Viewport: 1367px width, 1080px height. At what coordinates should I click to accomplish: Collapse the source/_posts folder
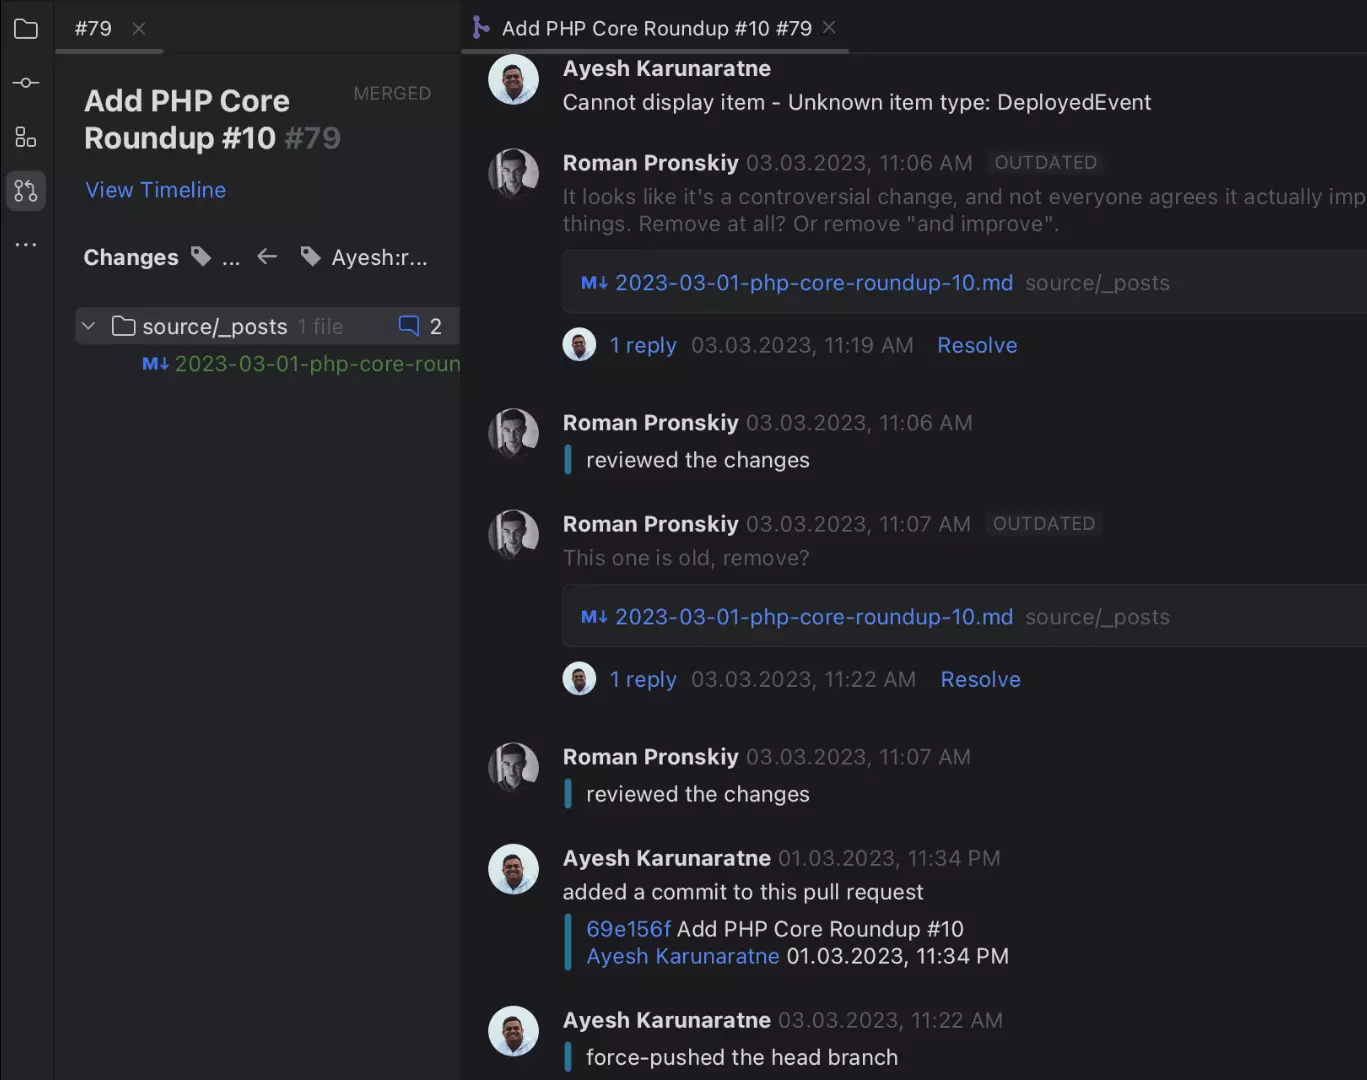coord(89,326)
